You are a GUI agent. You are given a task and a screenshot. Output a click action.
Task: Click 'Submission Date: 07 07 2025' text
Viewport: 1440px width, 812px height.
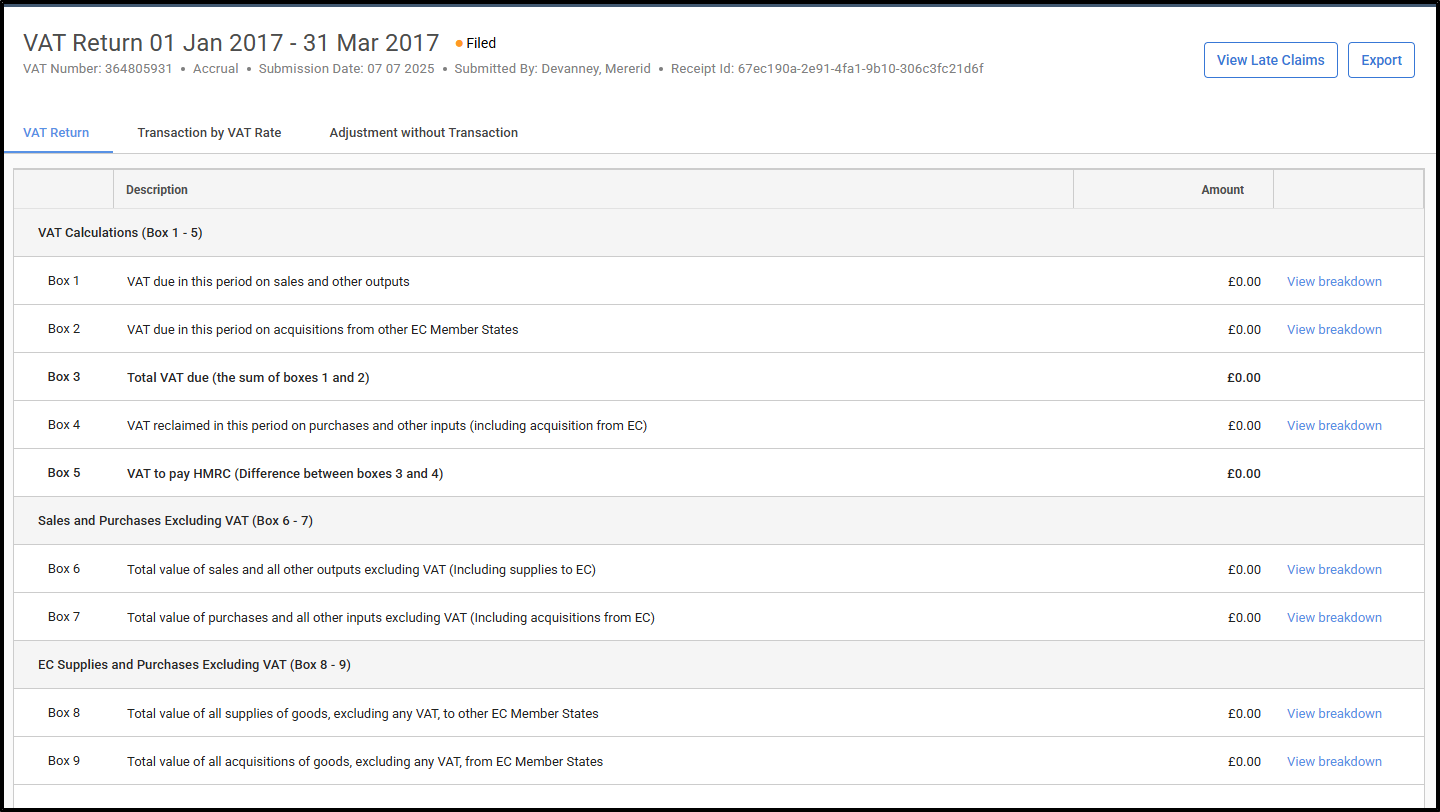[346, 69]
